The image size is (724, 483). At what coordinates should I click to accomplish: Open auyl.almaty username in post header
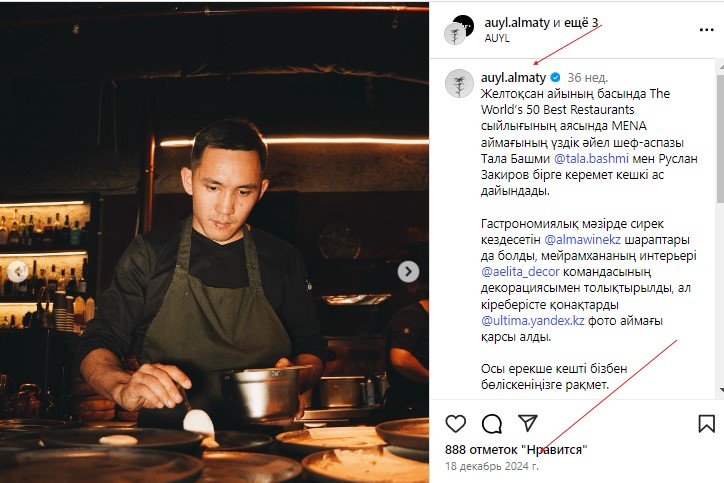coord(517,23)
